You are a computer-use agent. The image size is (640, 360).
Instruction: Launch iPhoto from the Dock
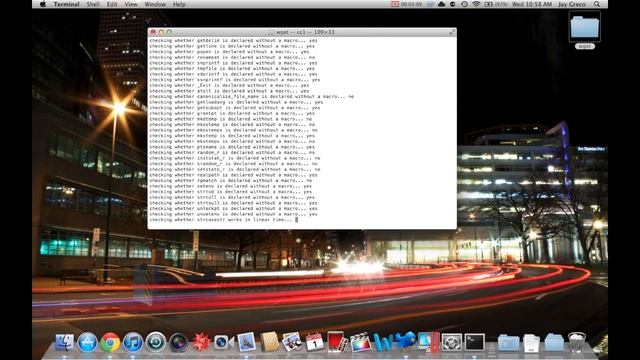click(291, 342)
